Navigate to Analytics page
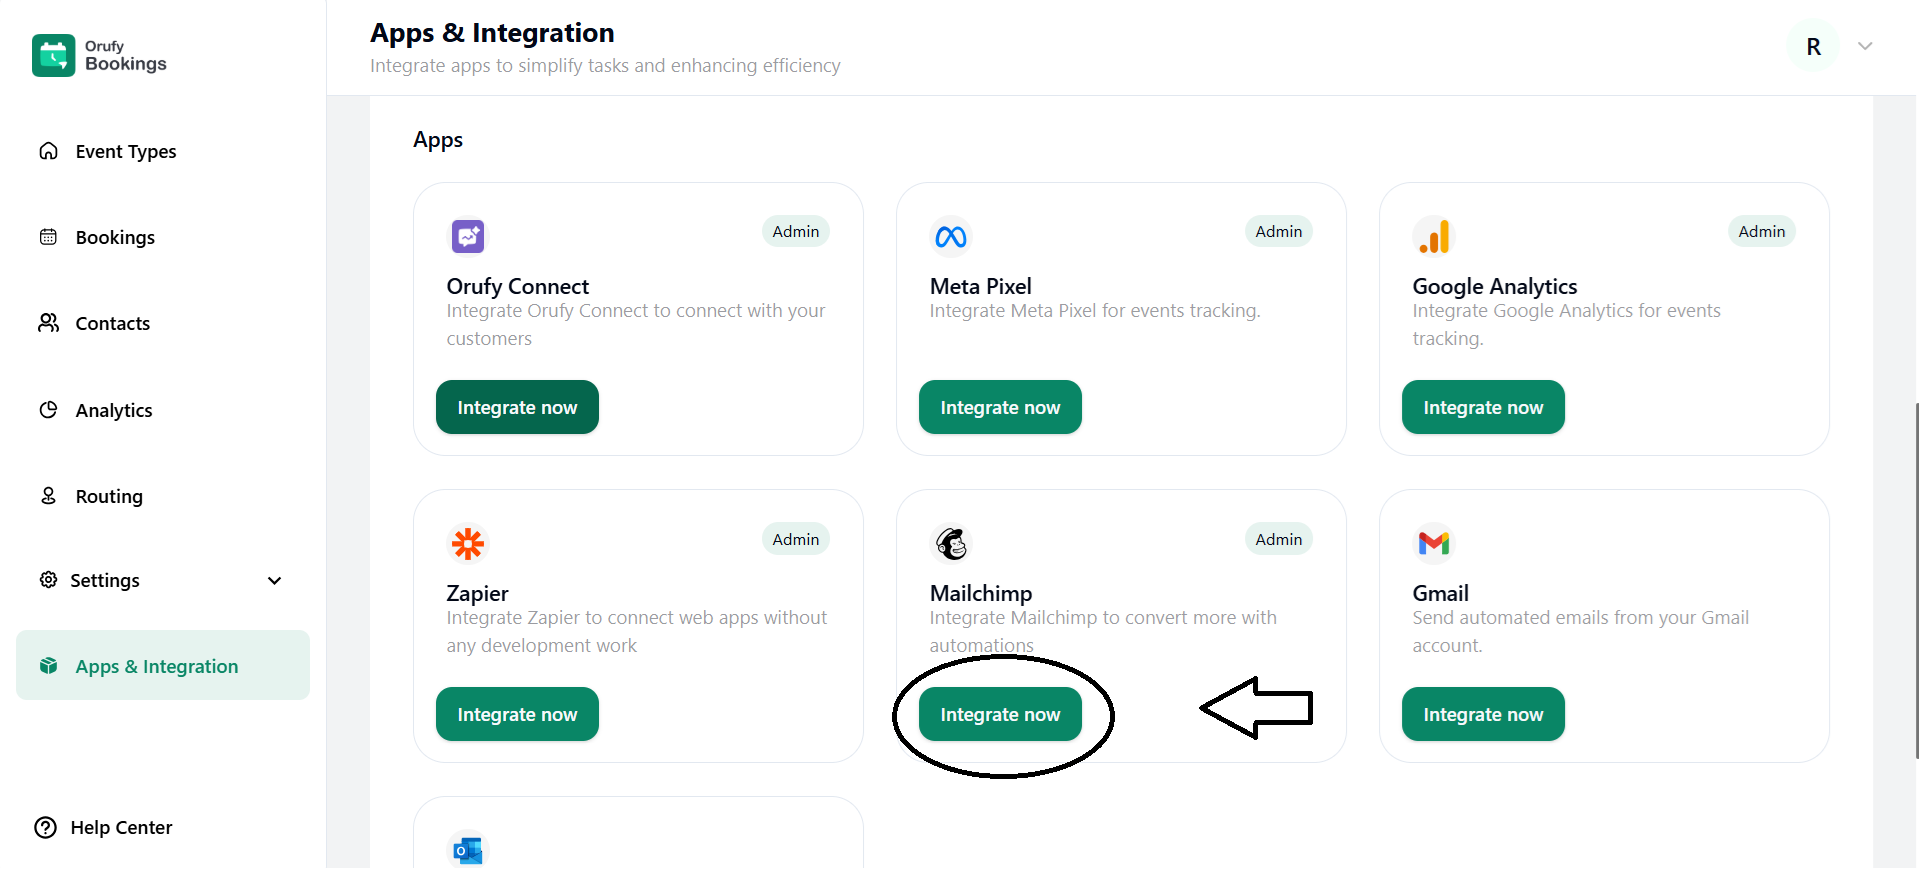 (x=114, y=411)
